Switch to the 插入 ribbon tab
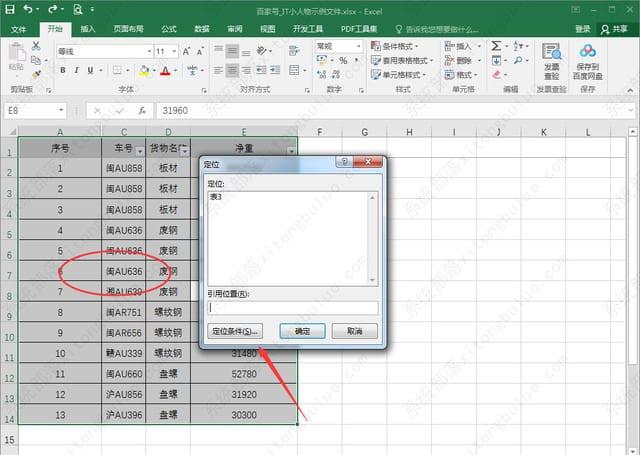The image size is (640, 455). pos(87,29)
